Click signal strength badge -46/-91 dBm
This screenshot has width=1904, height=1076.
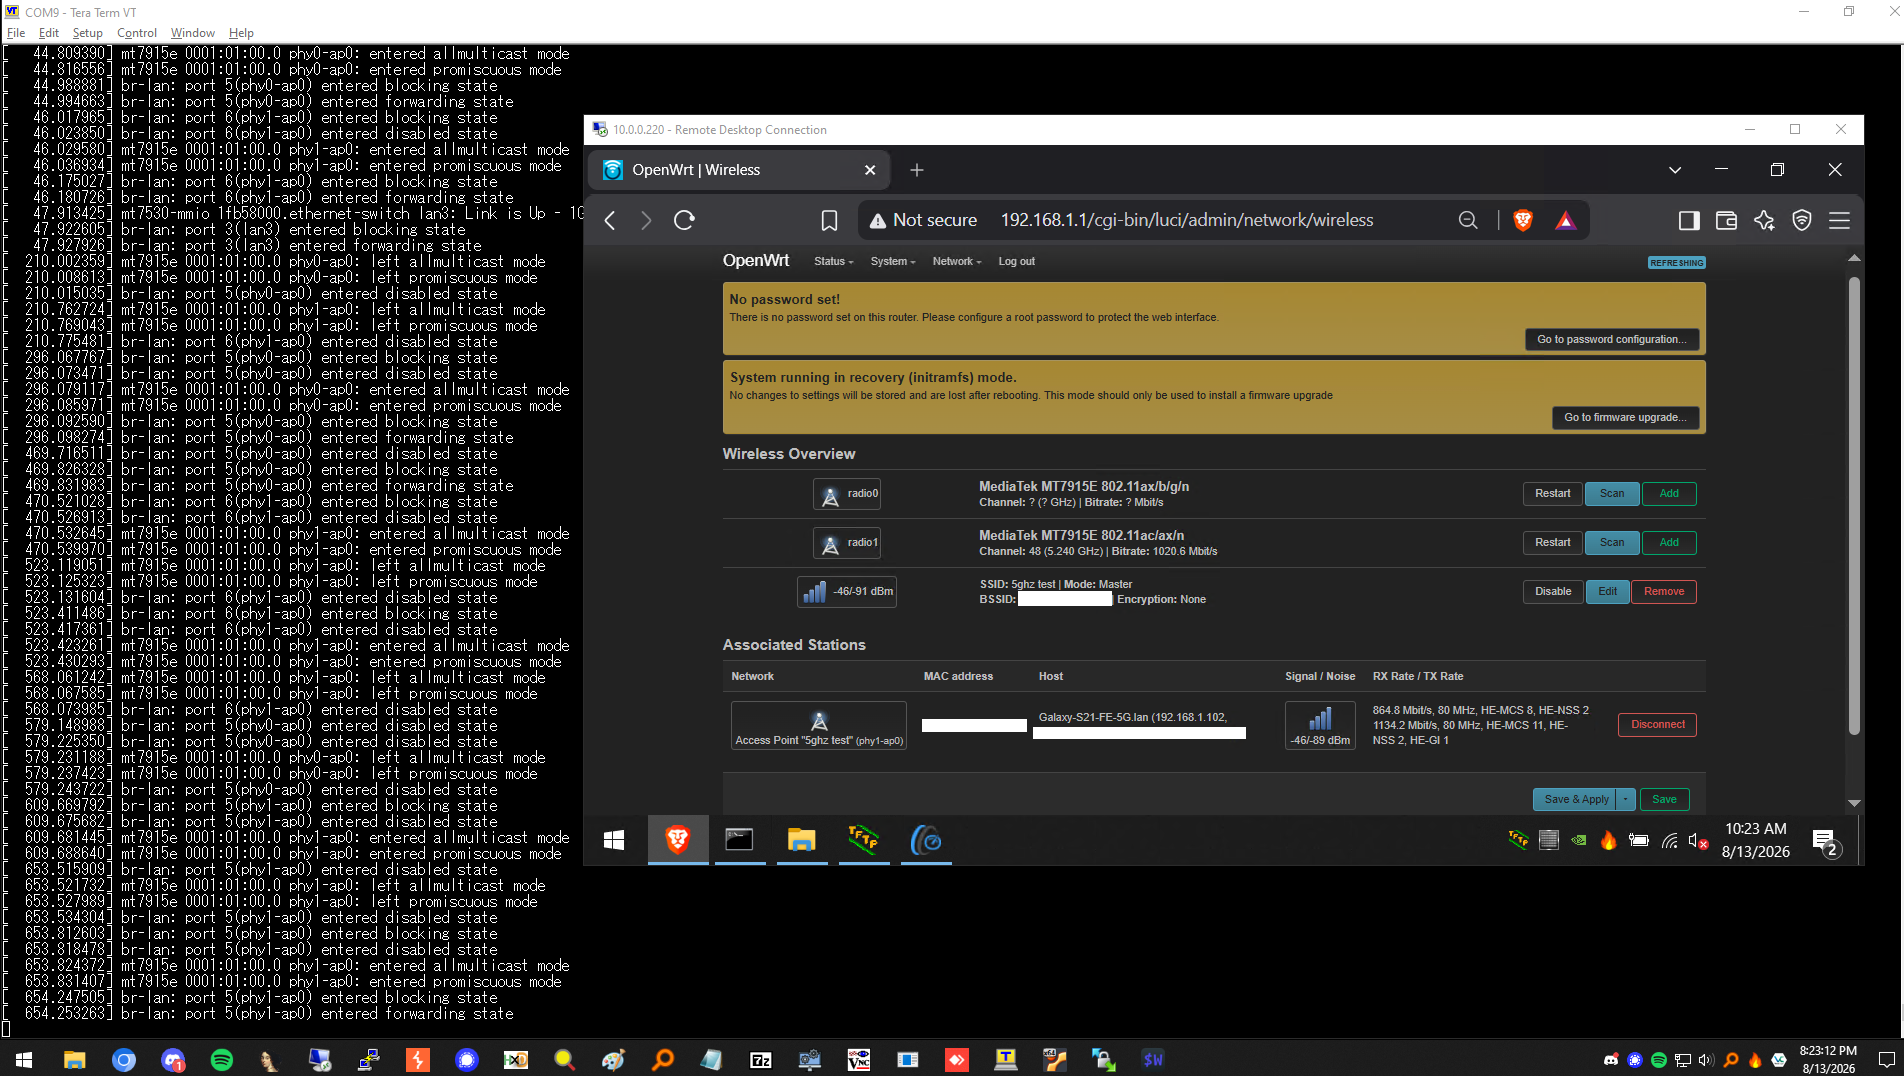848,592
